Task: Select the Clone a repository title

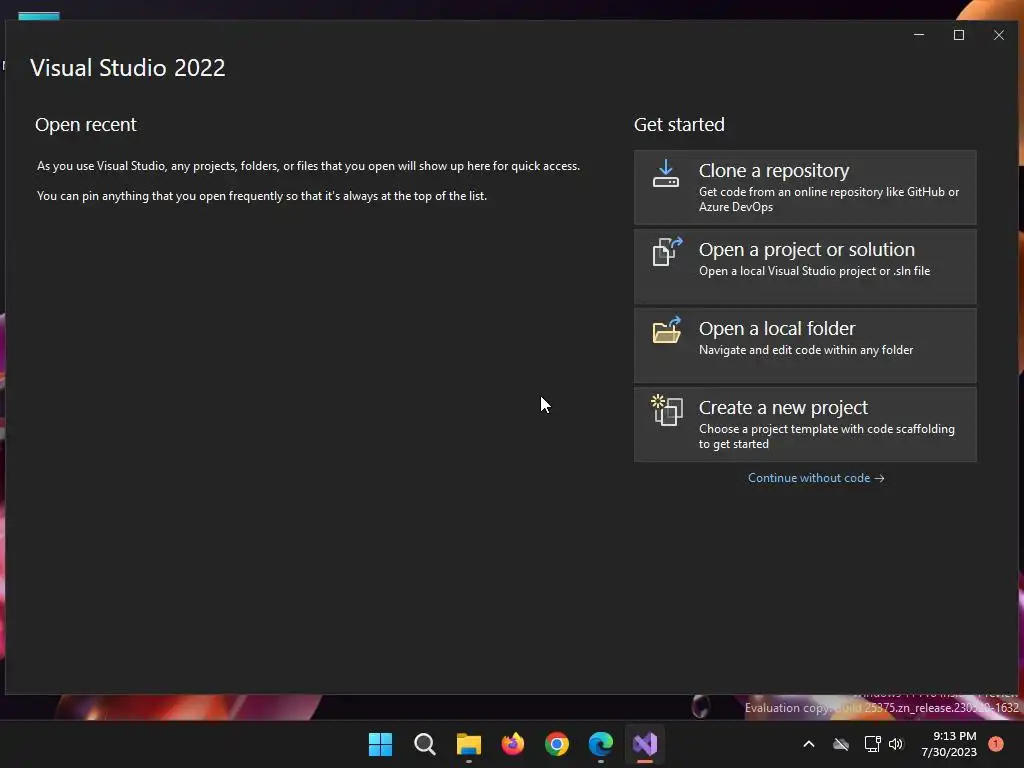Action: (x=774, y=170)
